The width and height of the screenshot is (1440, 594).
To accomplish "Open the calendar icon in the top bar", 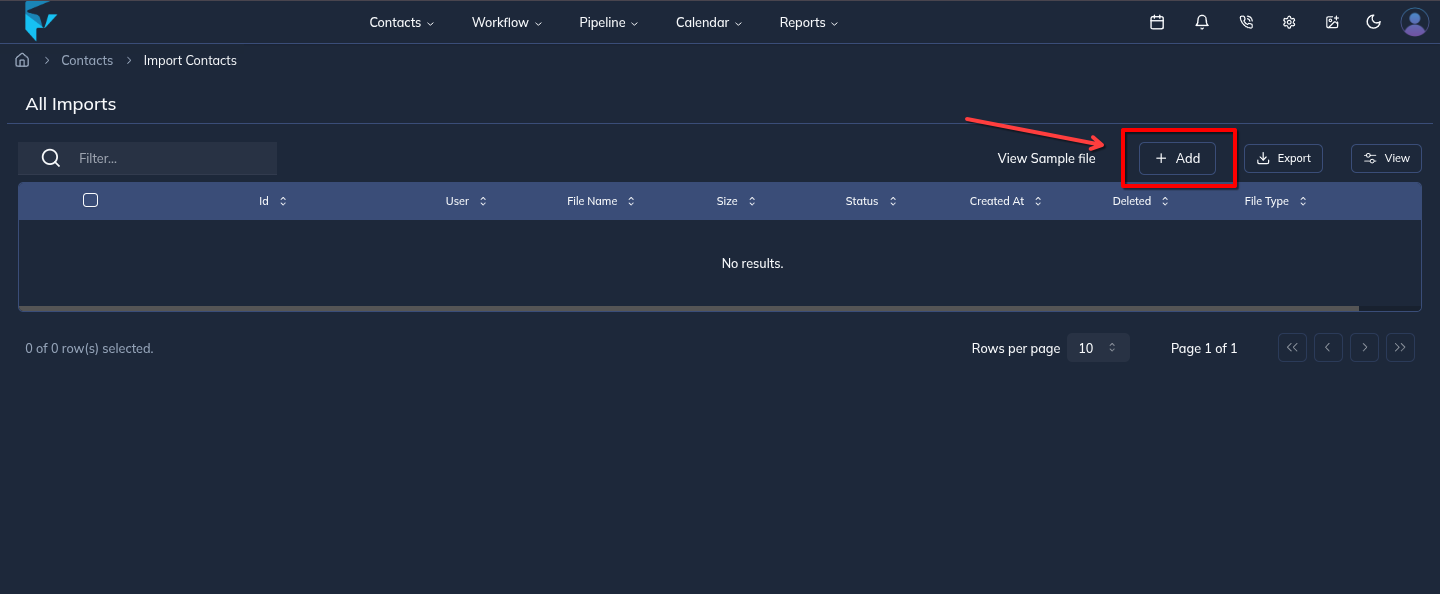I will (1157, 21).
